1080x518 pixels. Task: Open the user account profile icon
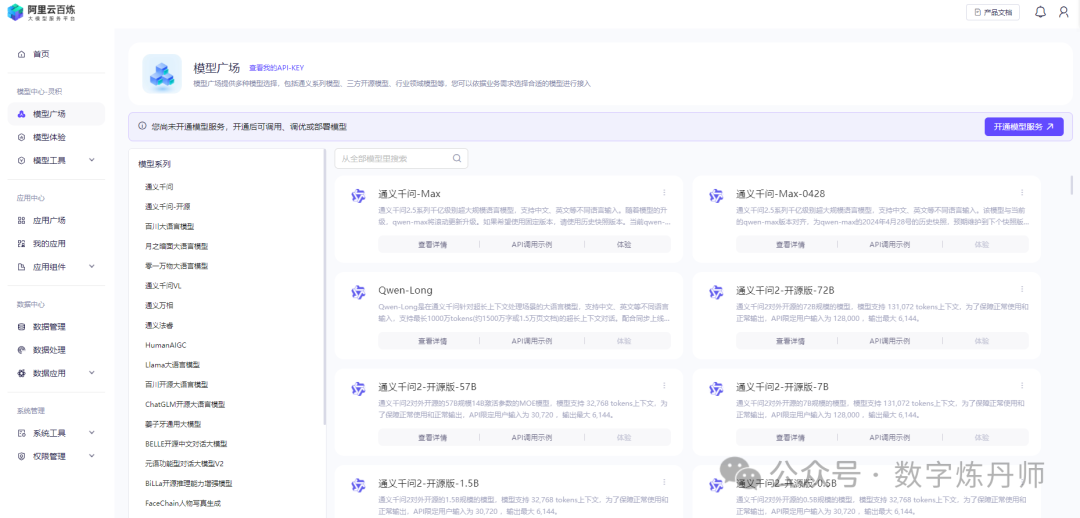coord(1063,12)
